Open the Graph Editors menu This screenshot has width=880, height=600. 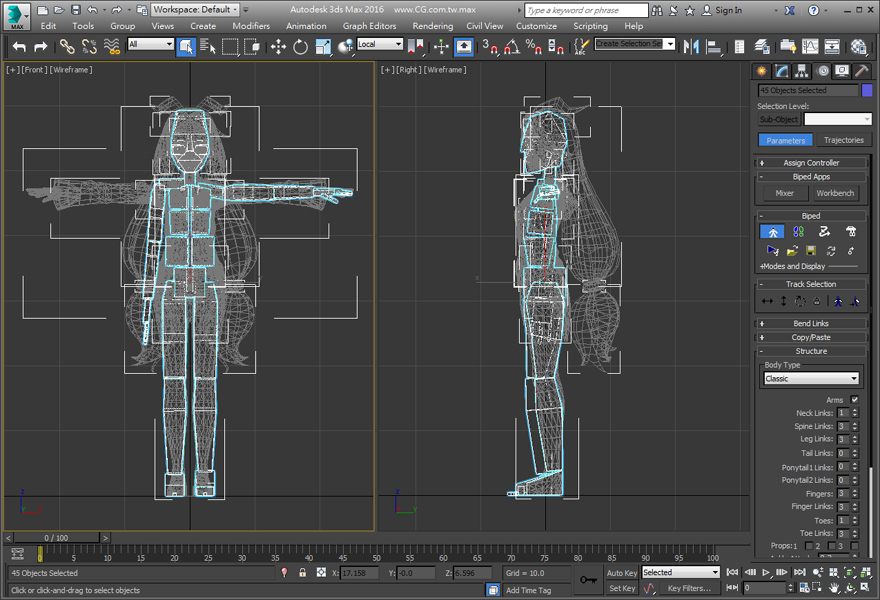(x=369, y=26)
